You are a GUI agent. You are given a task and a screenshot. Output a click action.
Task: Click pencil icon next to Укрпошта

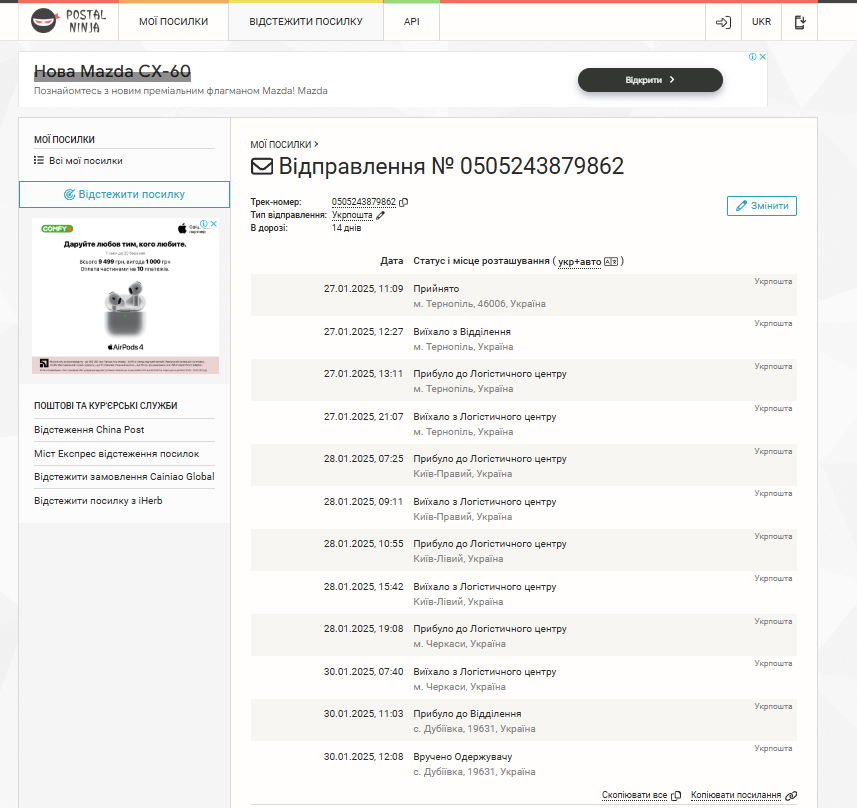click(x=380, y=215)
